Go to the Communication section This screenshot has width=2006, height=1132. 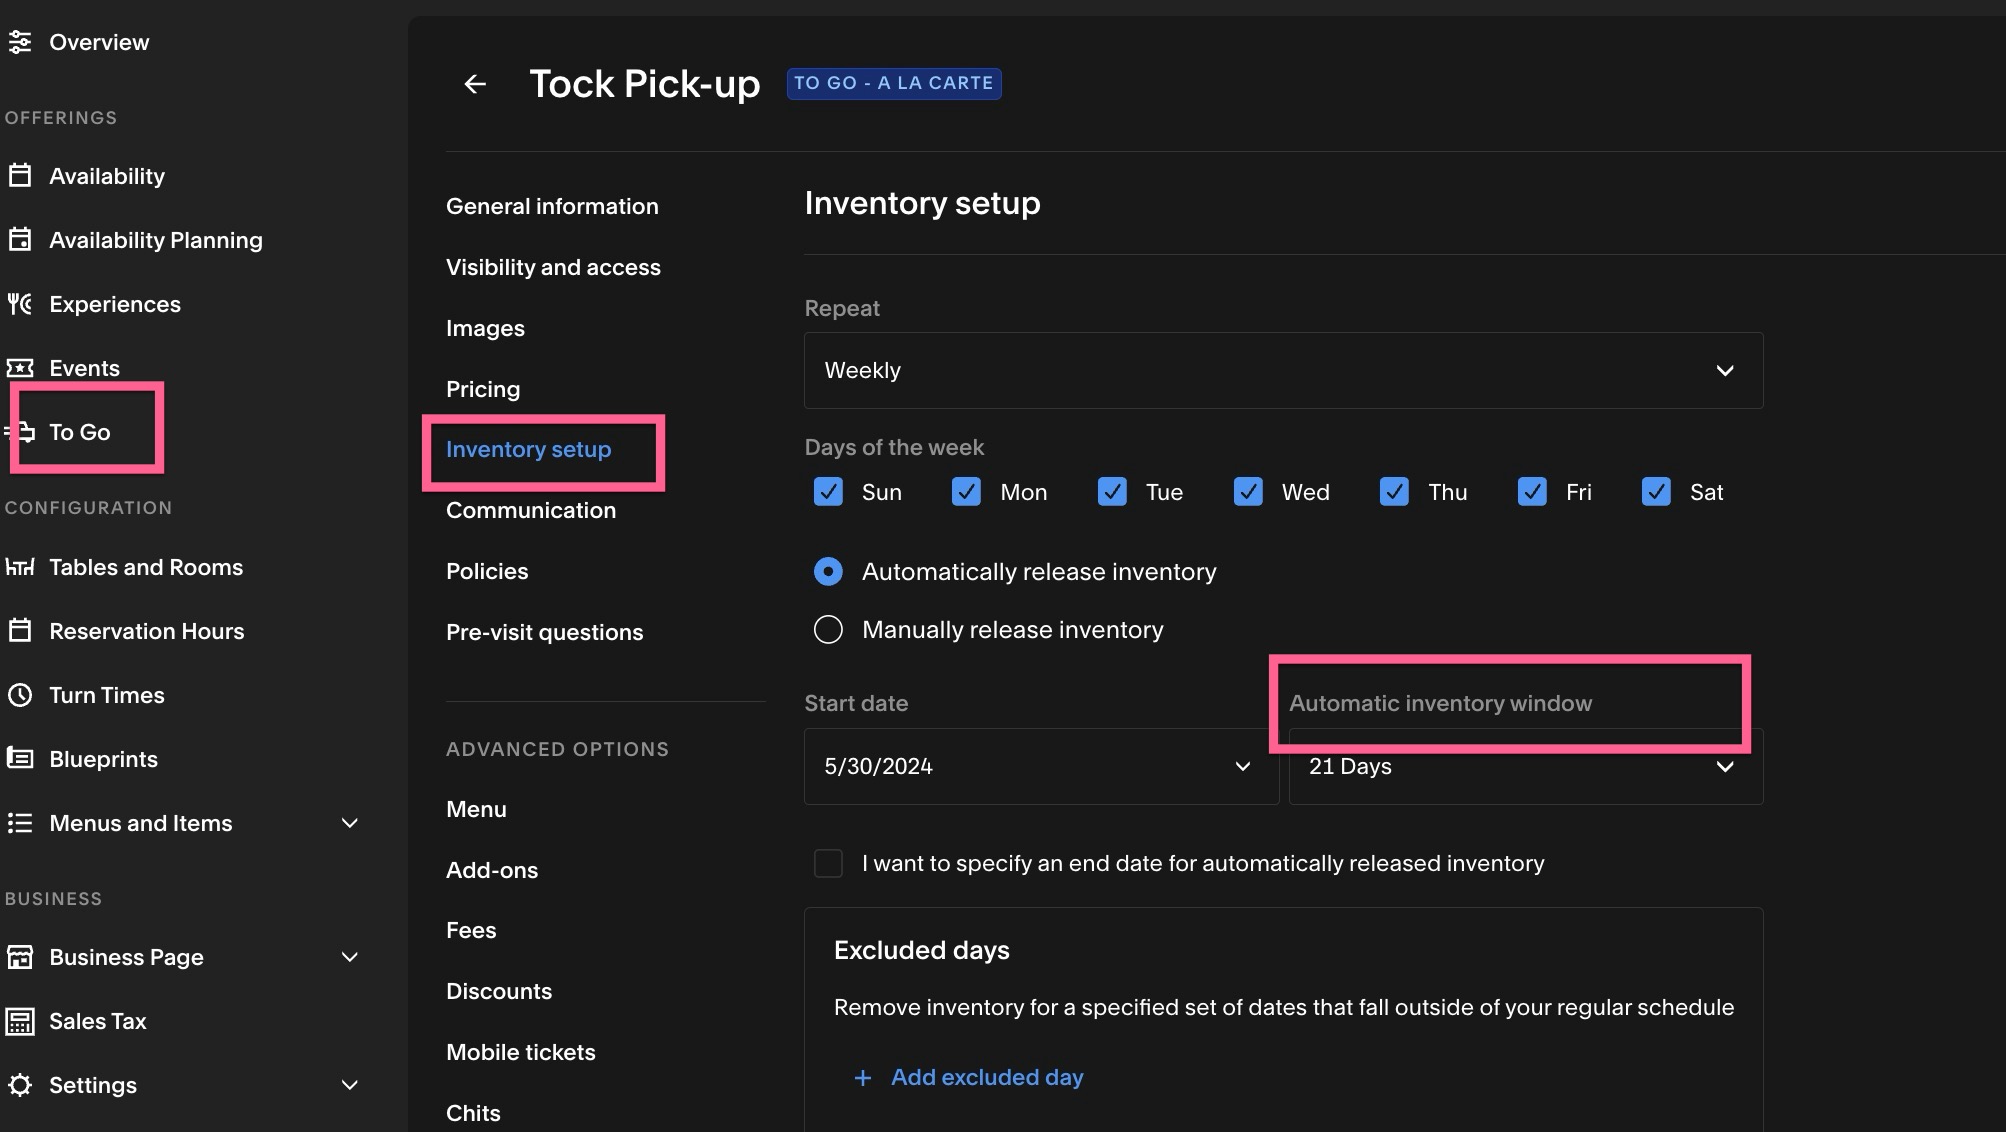531,510
